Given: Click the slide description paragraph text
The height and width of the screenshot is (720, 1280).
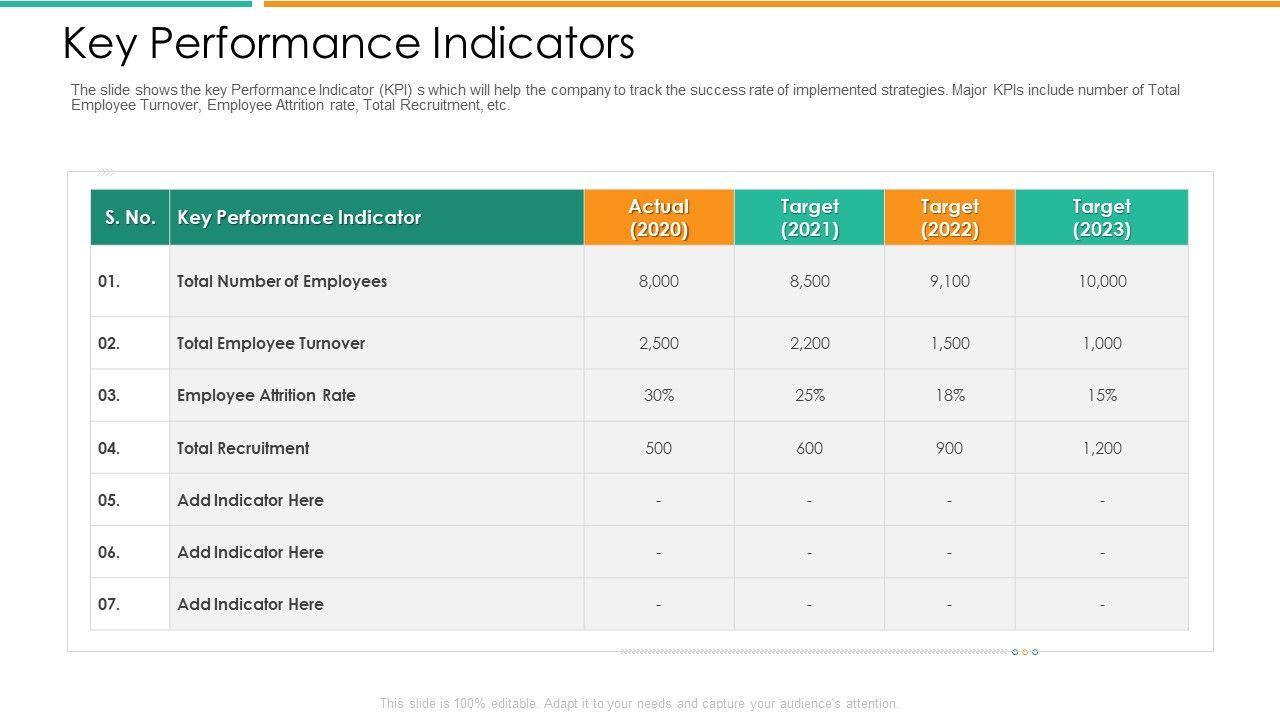Looking at the screenshot, I should [x=625, y=97].
